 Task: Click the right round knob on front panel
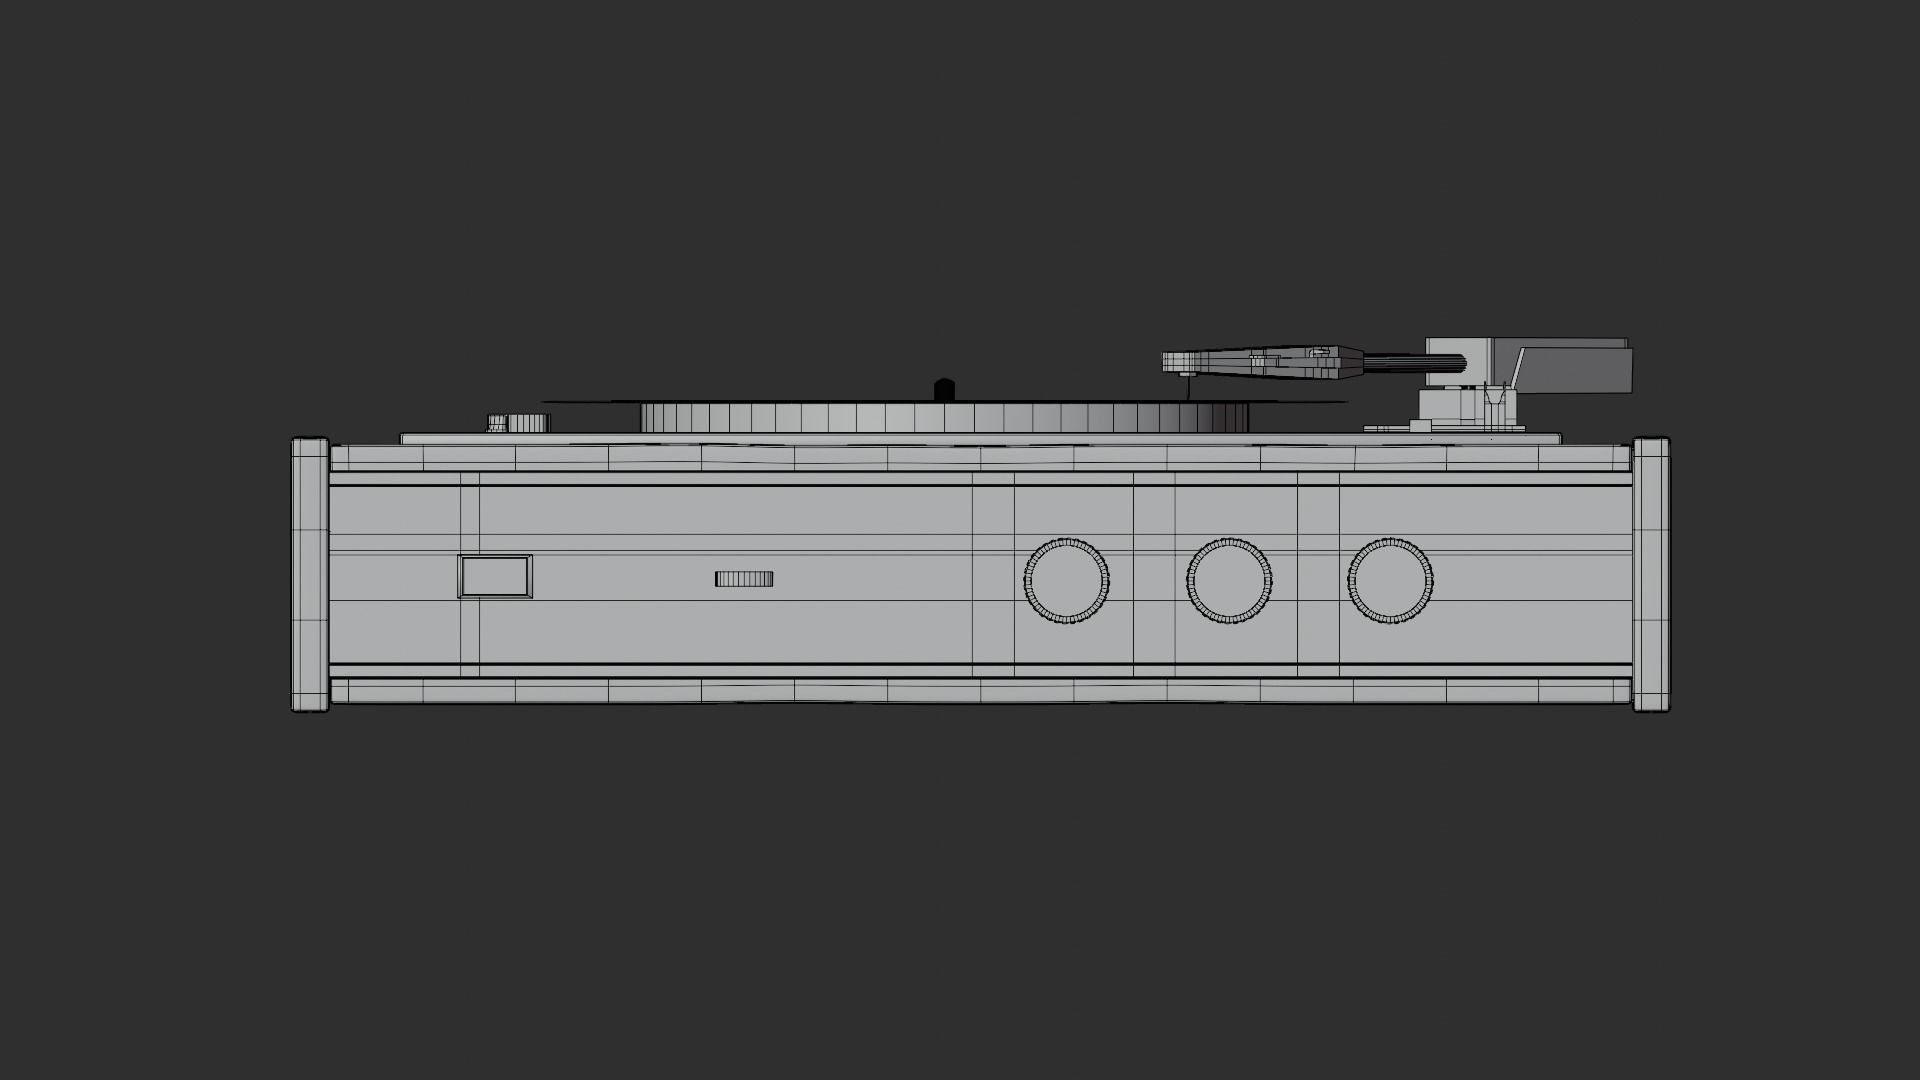1390,580
